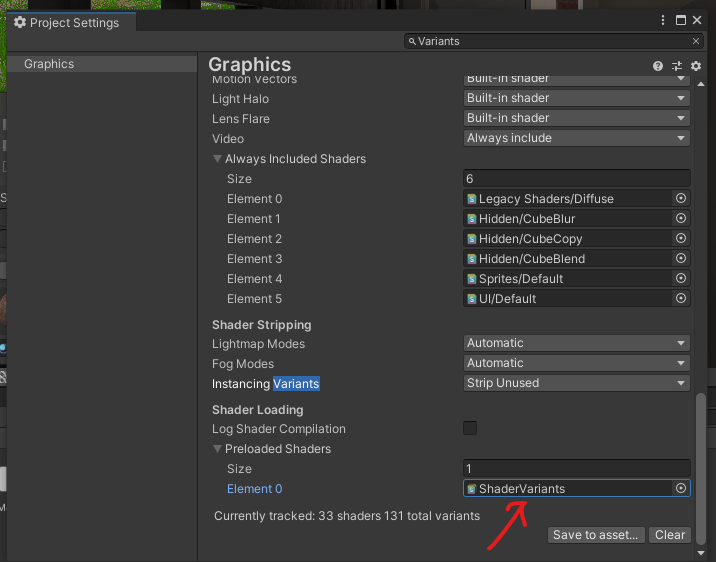Screen dimensions: 716x562
Task: Click the settings search field
Action: tap(550, 41)
